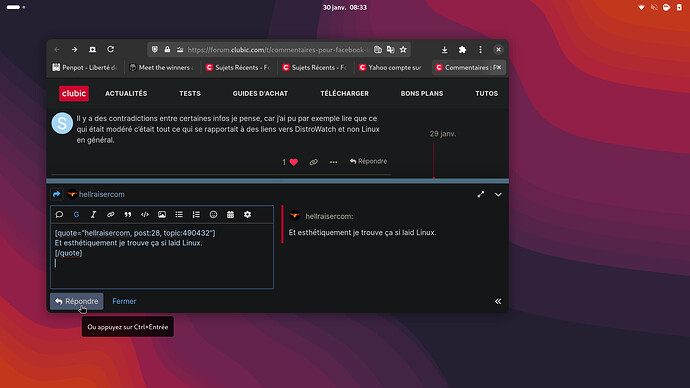Open the TUTOS section
Viewport: 690px width, 388px height.
point(487,93)
